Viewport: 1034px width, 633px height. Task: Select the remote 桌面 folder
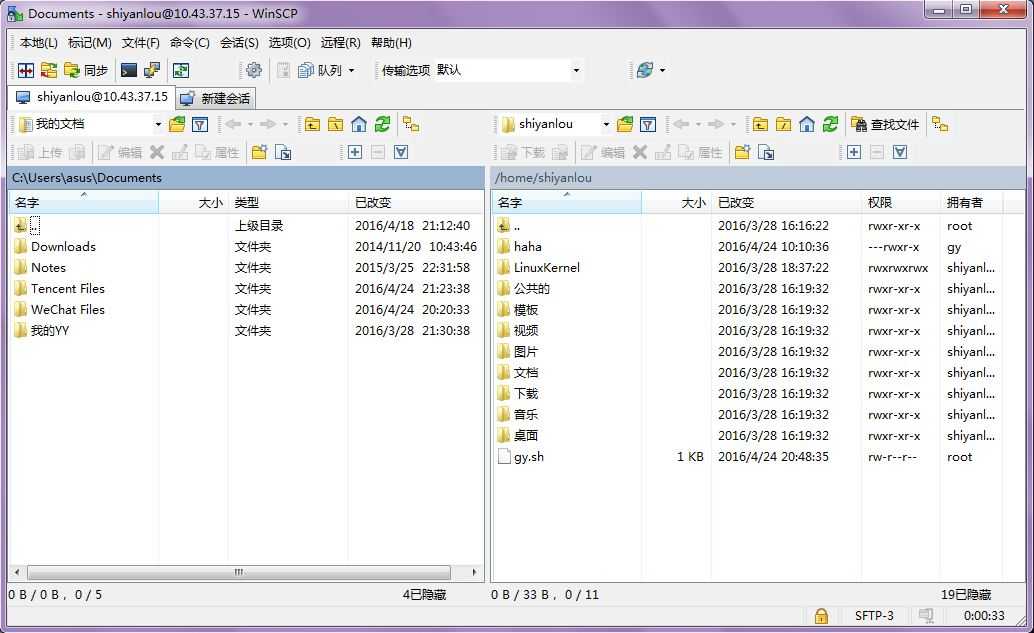[526, 436]
